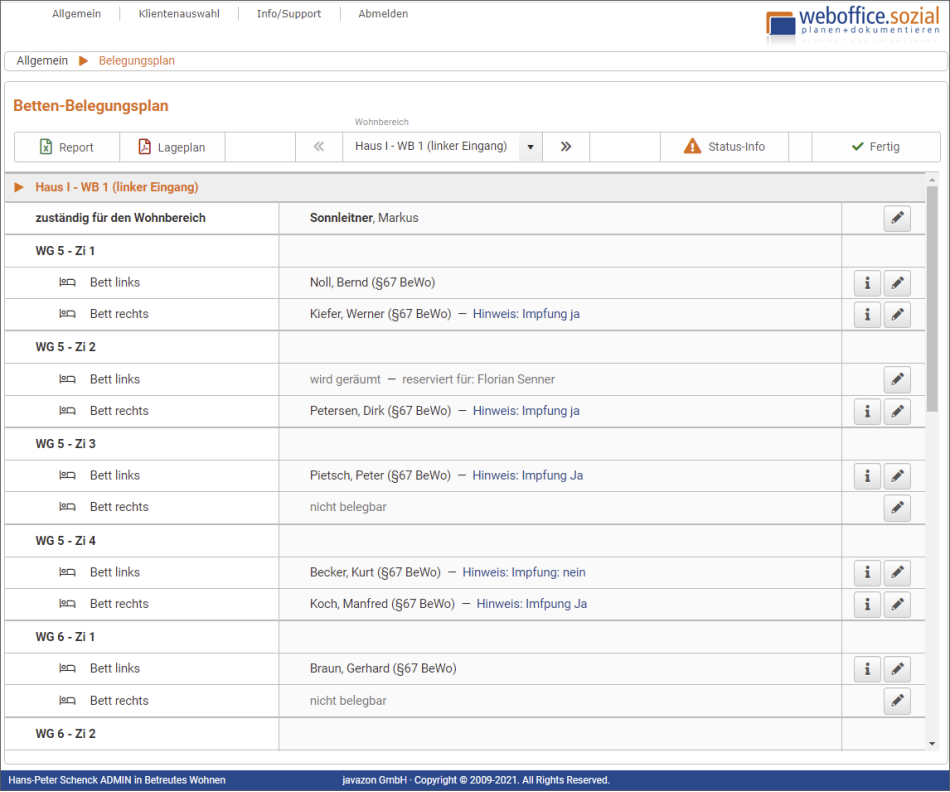Viewport: 950px width, 792px height.
Task: Open the Klientenauswahl menu
Action: click(179, 14)
